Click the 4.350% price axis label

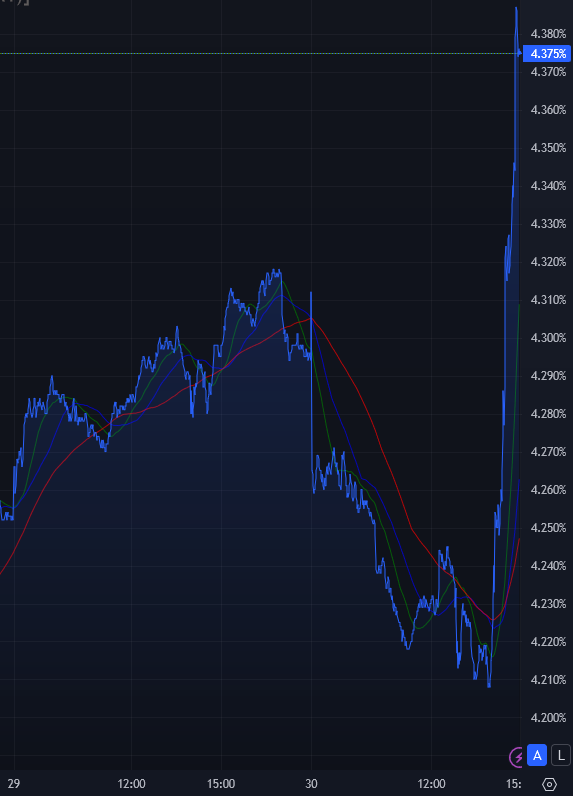click(548, 148)
